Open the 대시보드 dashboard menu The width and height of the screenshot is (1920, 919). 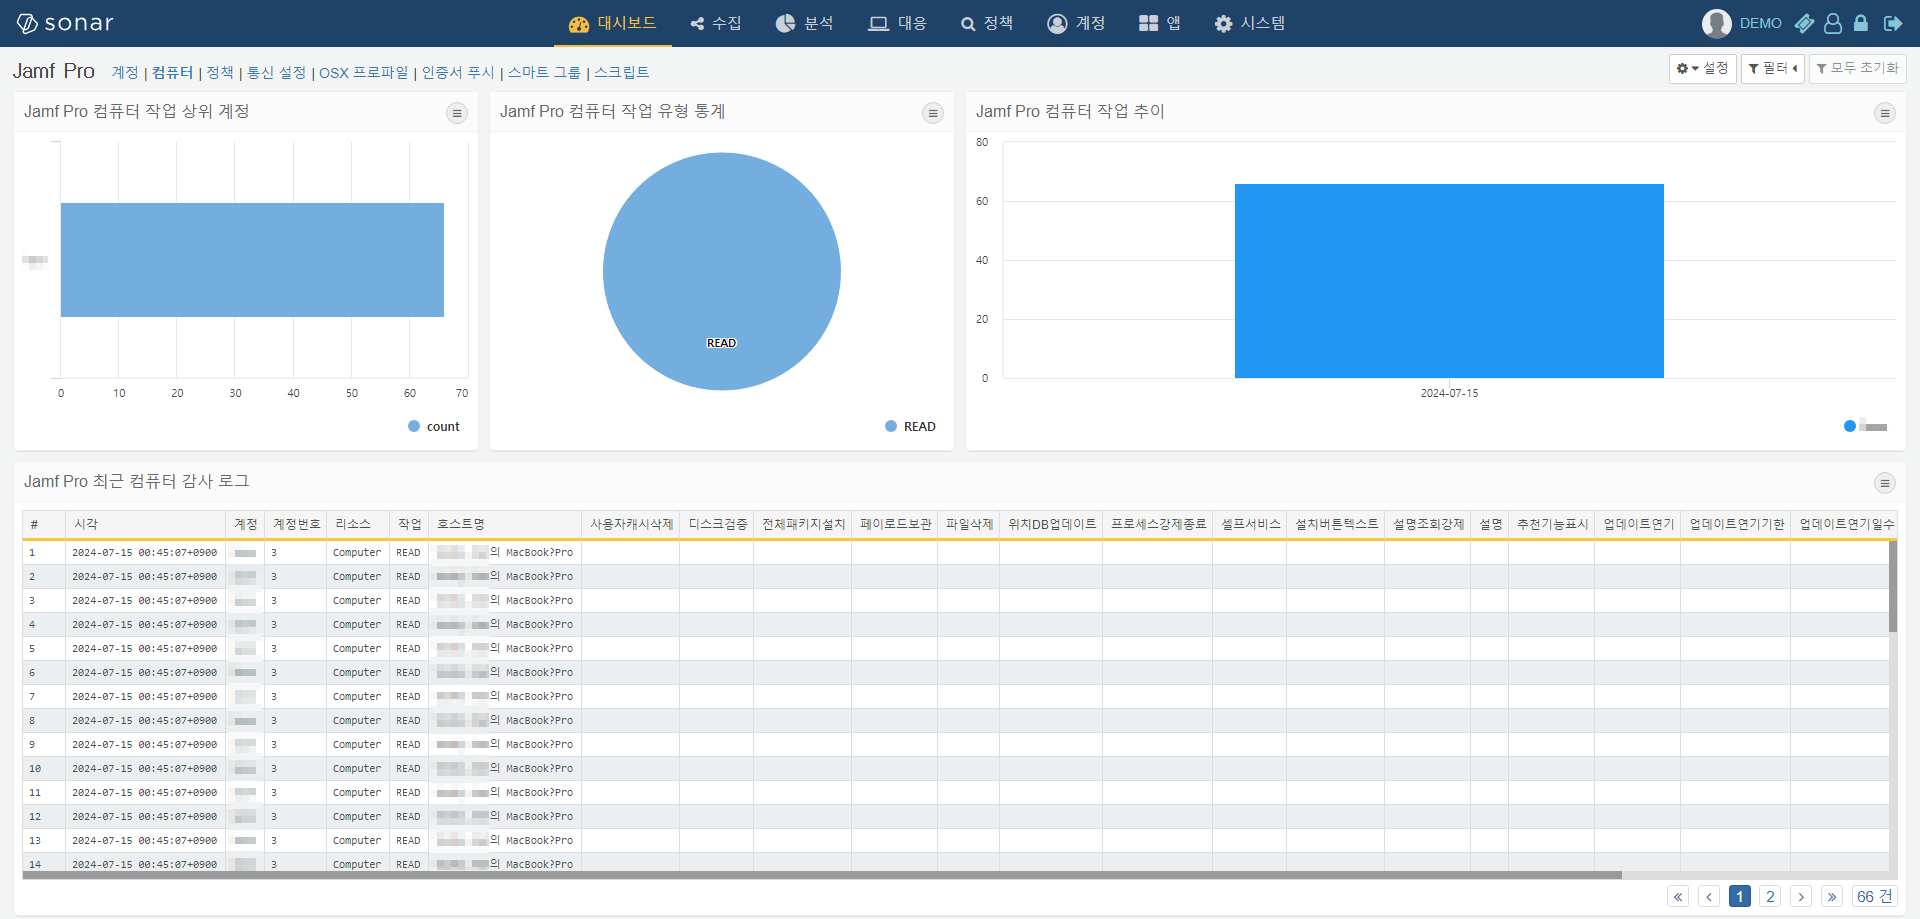click(612, 23)
